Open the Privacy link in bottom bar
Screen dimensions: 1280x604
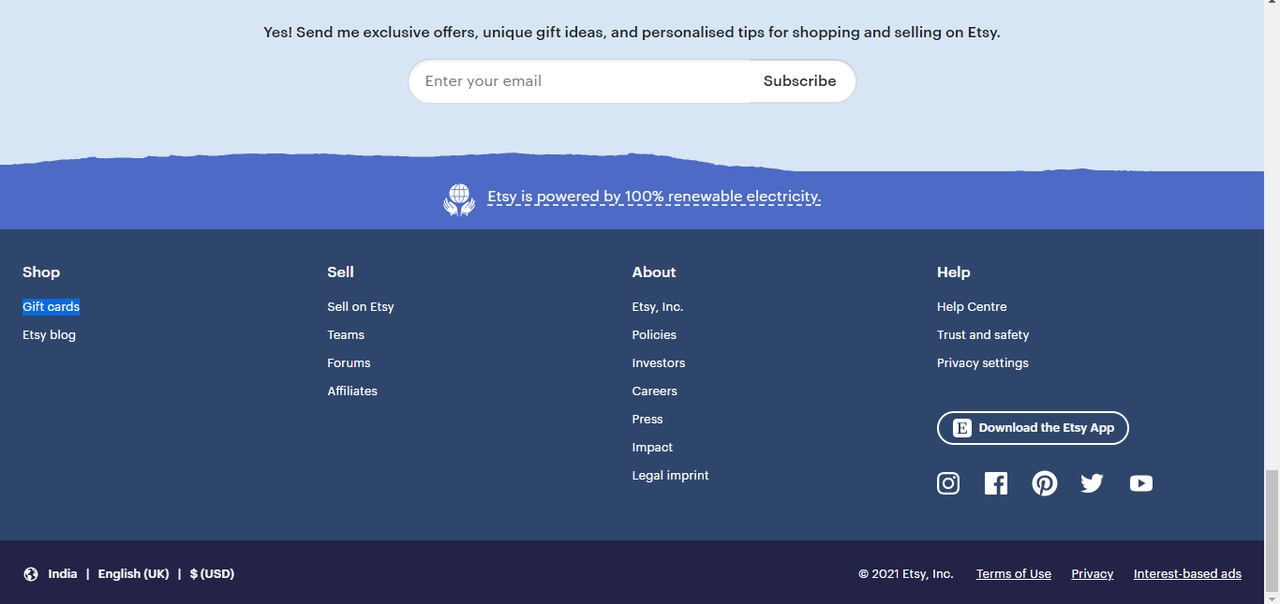pos(1092,574)
